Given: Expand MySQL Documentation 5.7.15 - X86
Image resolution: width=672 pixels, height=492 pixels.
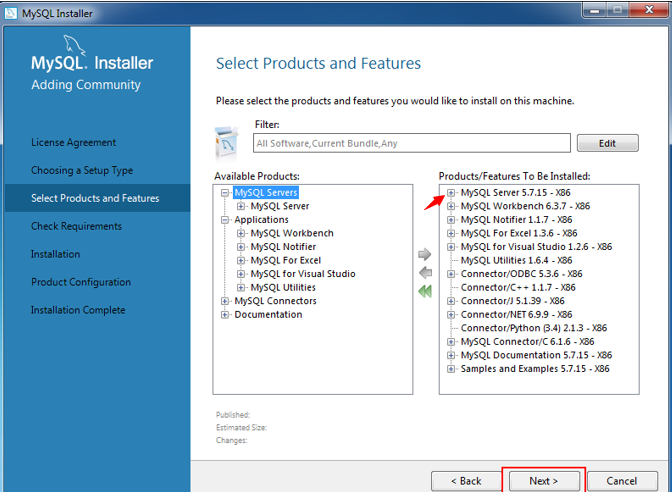Looking at the screenshot, I should tap(450, 355).
